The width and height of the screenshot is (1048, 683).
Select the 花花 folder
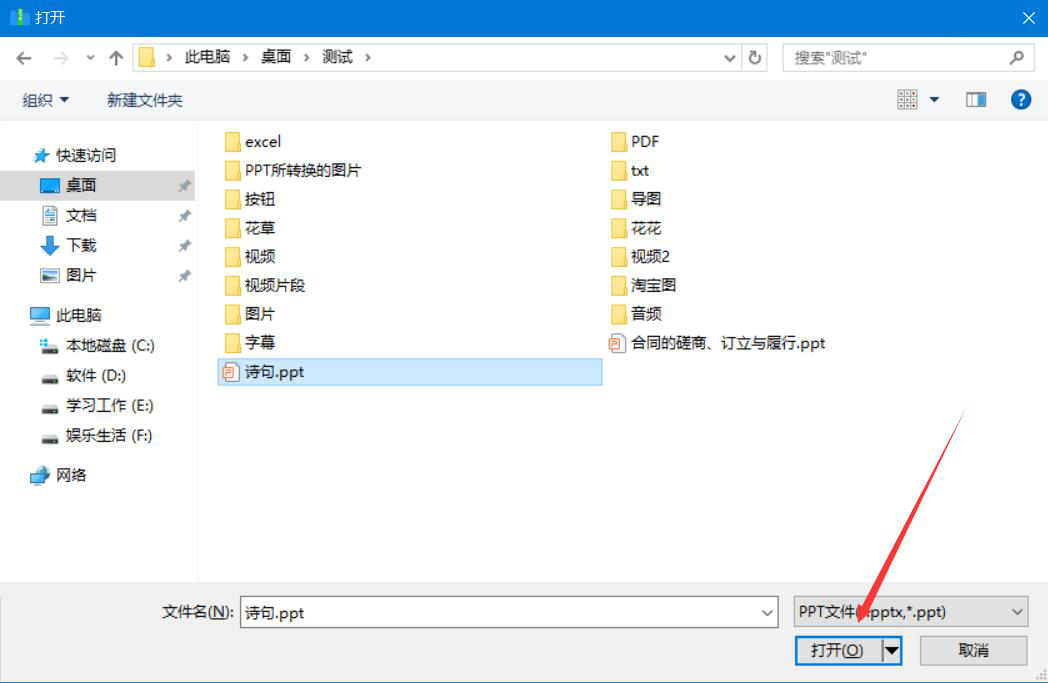(x=636, y=228)
